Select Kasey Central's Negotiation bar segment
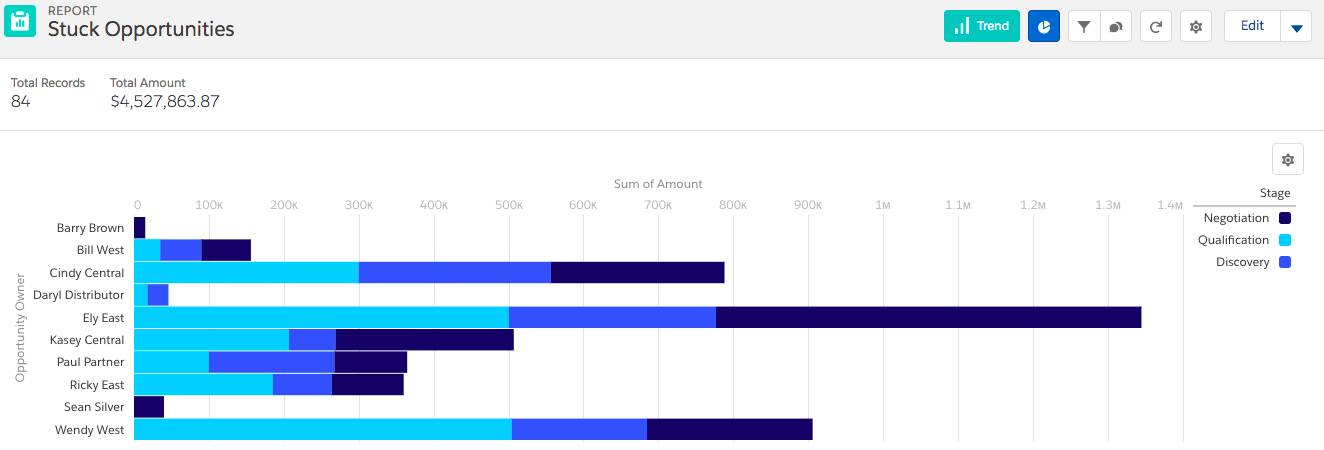This screenshot has height=450, width=1324. 424,340
